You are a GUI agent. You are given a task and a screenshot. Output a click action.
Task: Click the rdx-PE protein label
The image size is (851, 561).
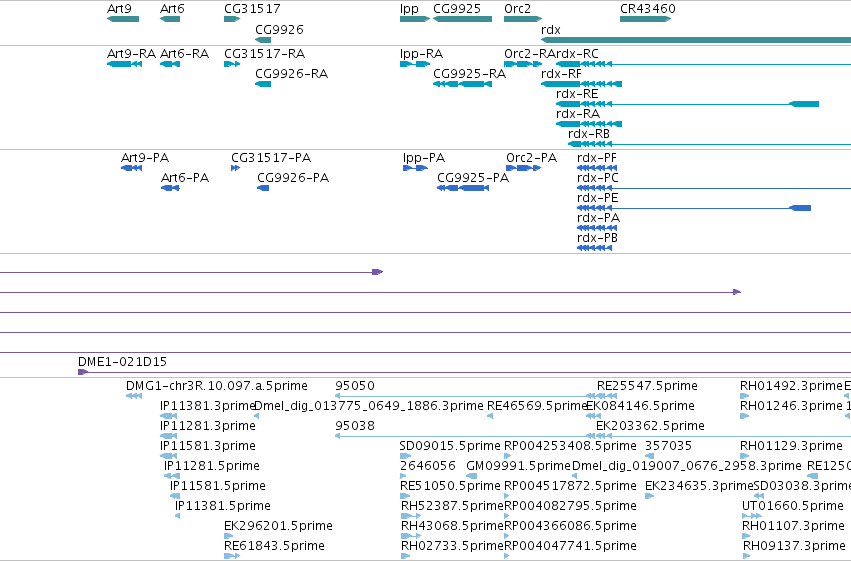coord(598,198)
